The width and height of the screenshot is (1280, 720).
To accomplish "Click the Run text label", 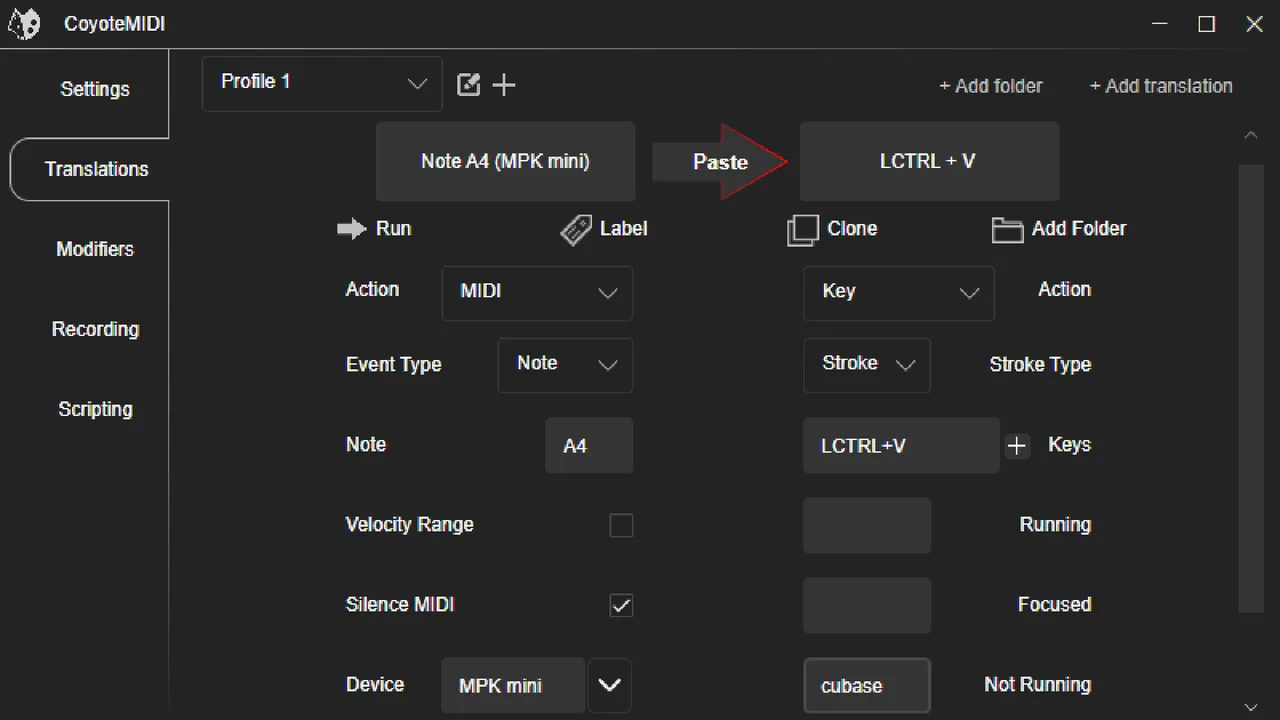I will point(393,229).
